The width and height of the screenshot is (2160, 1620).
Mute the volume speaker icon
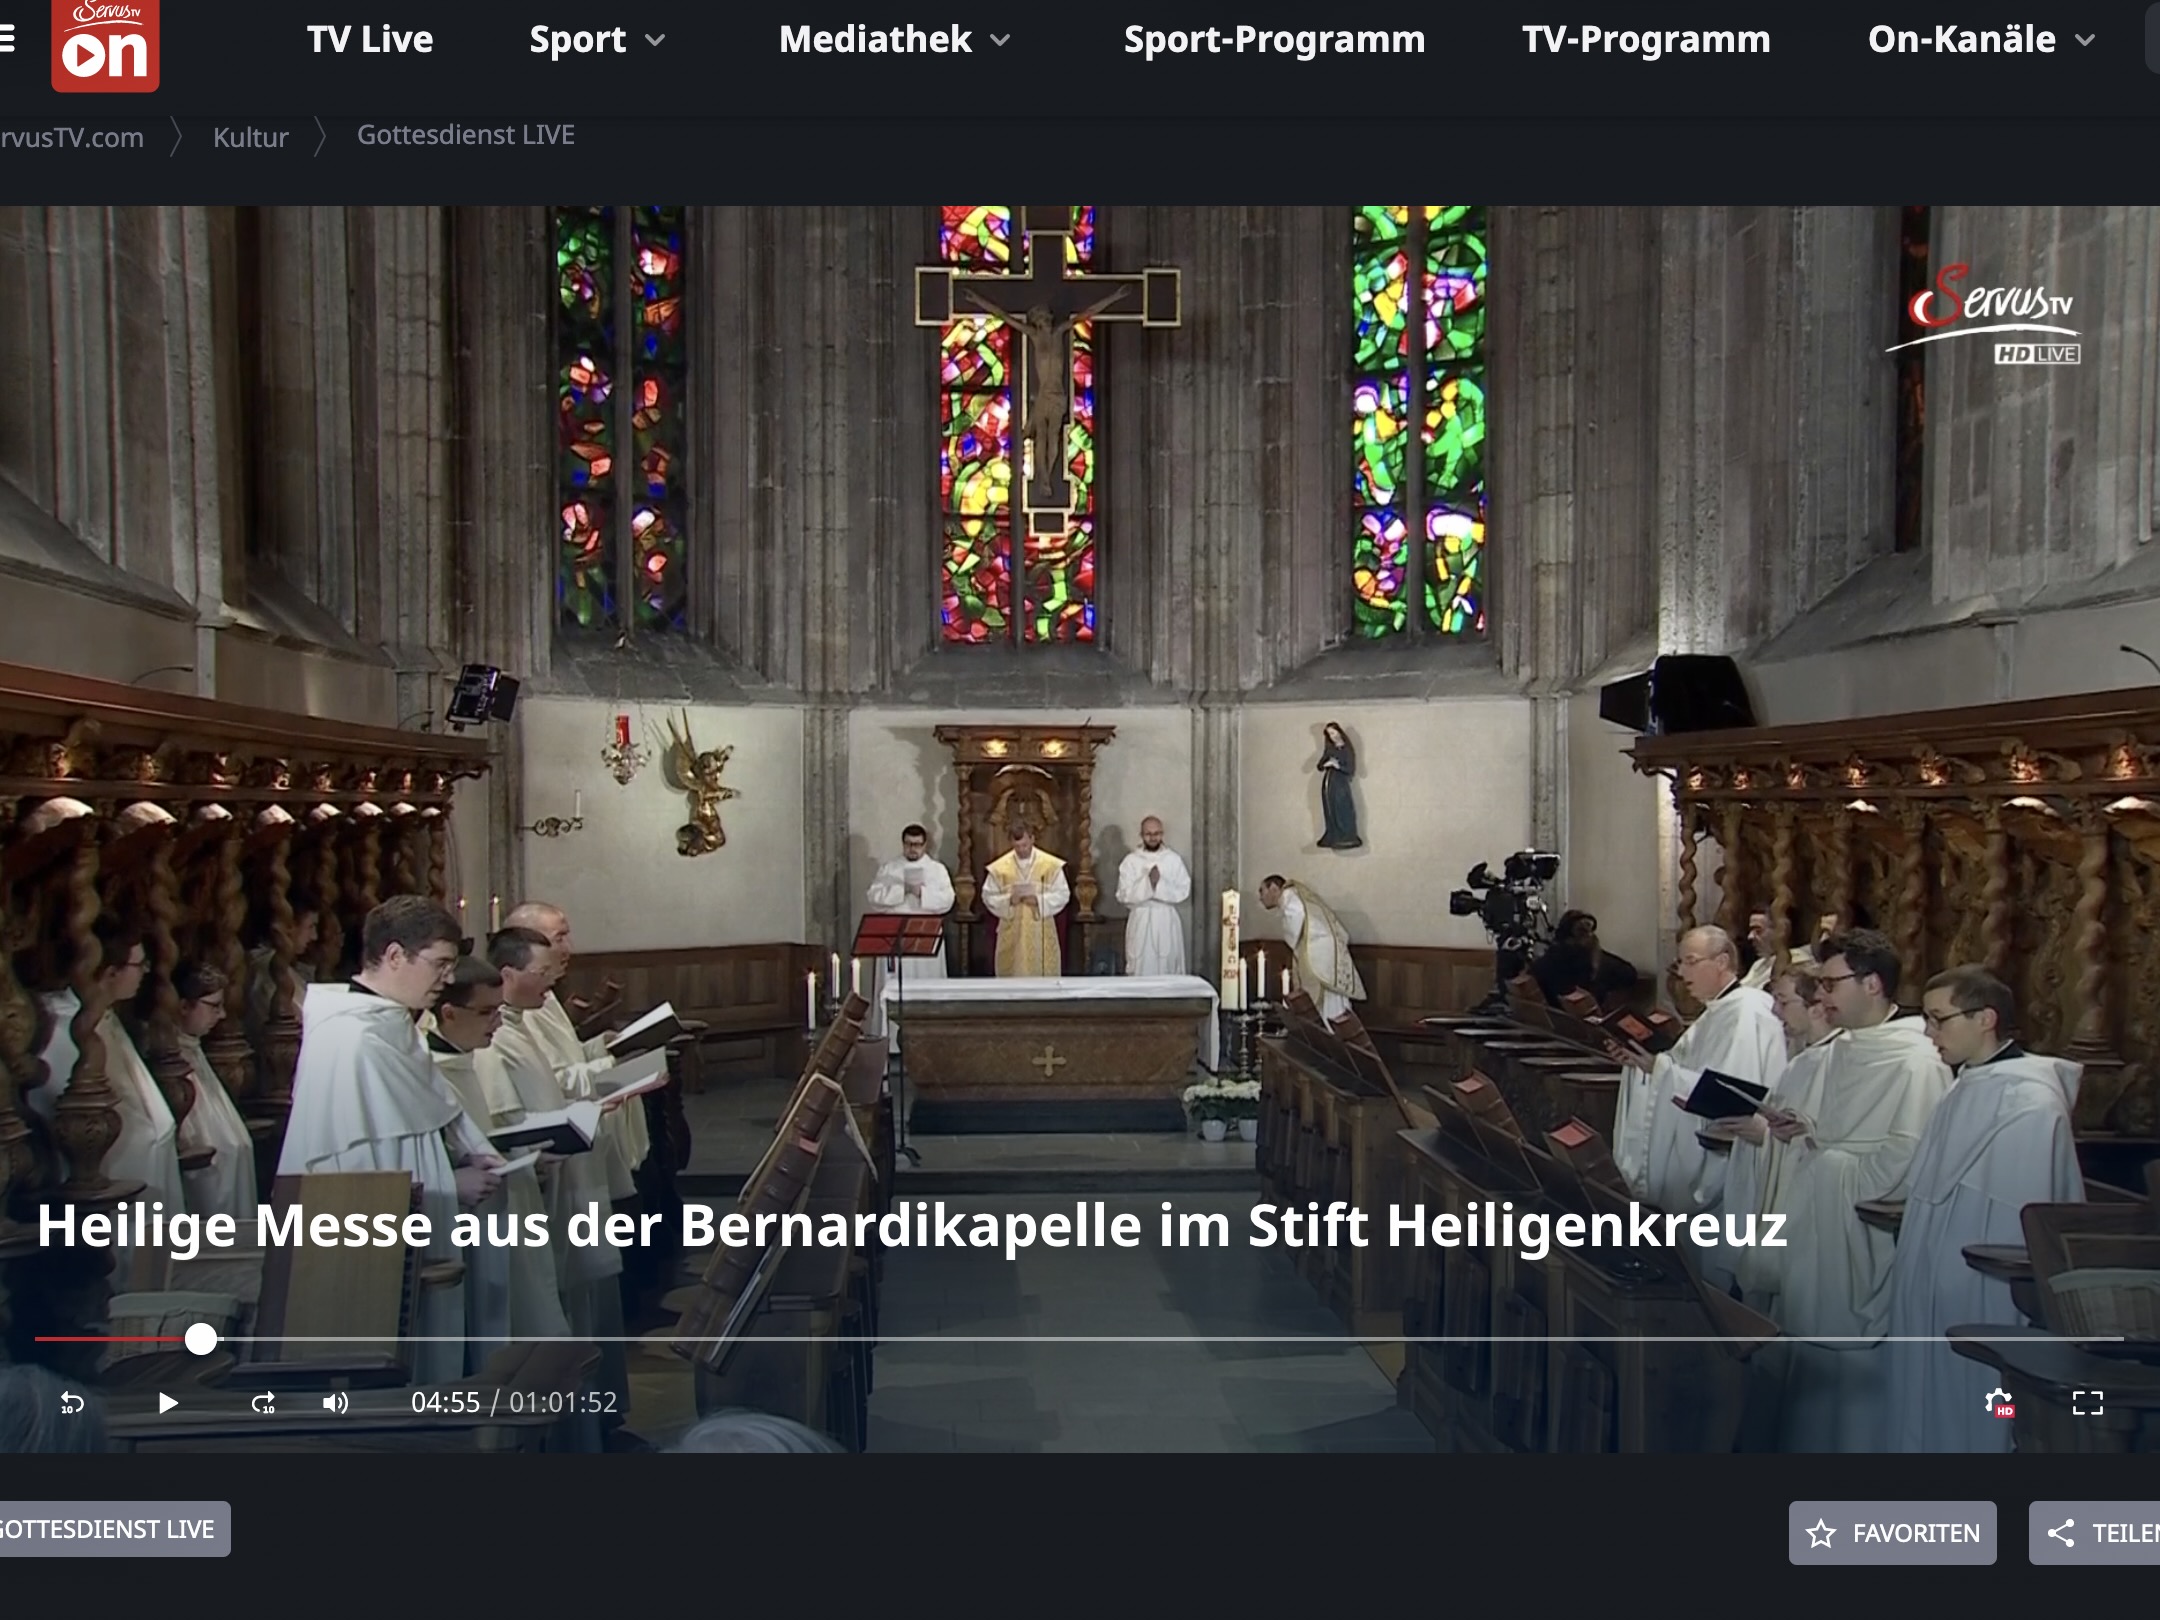tap(335, 1403)
